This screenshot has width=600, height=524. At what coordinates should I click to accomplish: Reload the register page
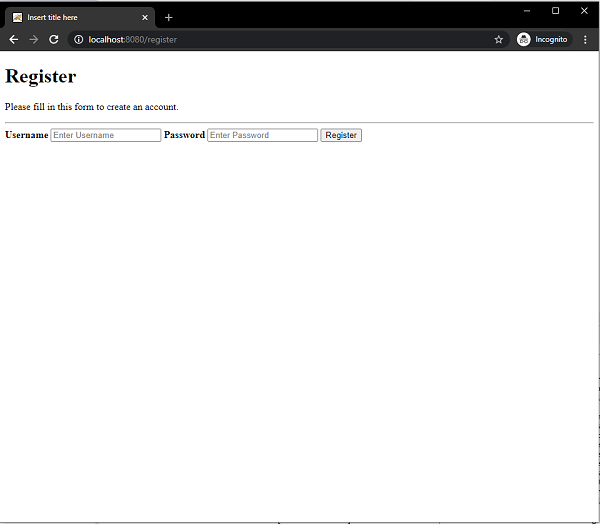coord(54,39)
